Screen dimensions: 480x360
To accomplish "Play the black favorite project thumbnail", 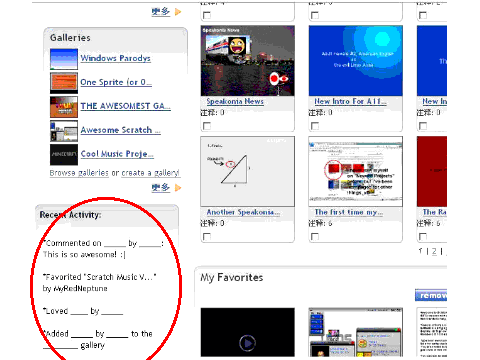I will [248, 332].
